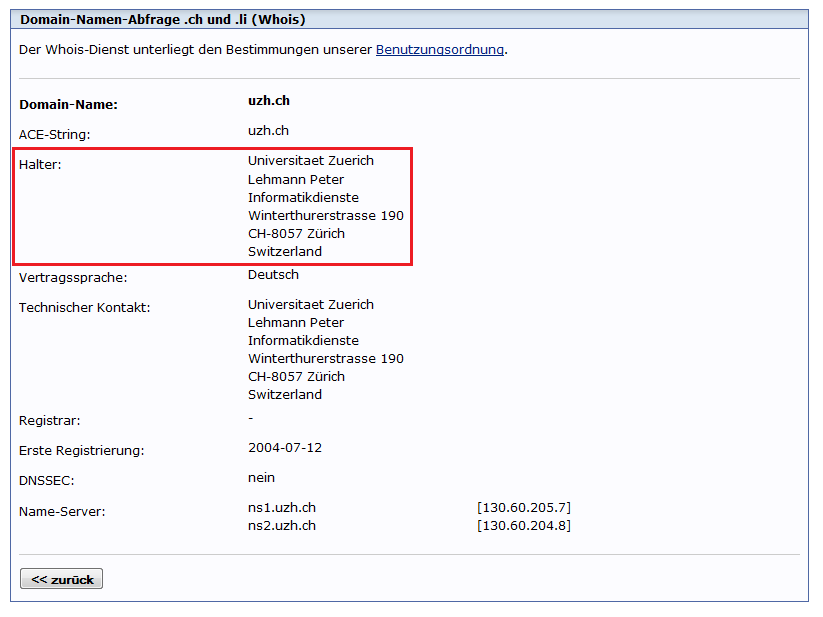Click the 'Vertragssprache:' label

[73, 278]
